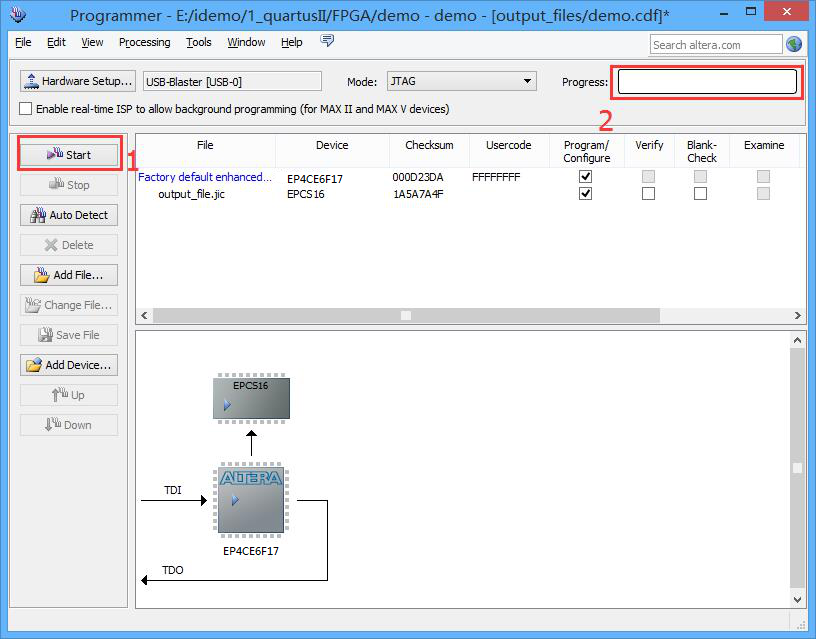Enable real-time ISP checkbox
This screenshot has height=639, width=816.
(26, 109)
